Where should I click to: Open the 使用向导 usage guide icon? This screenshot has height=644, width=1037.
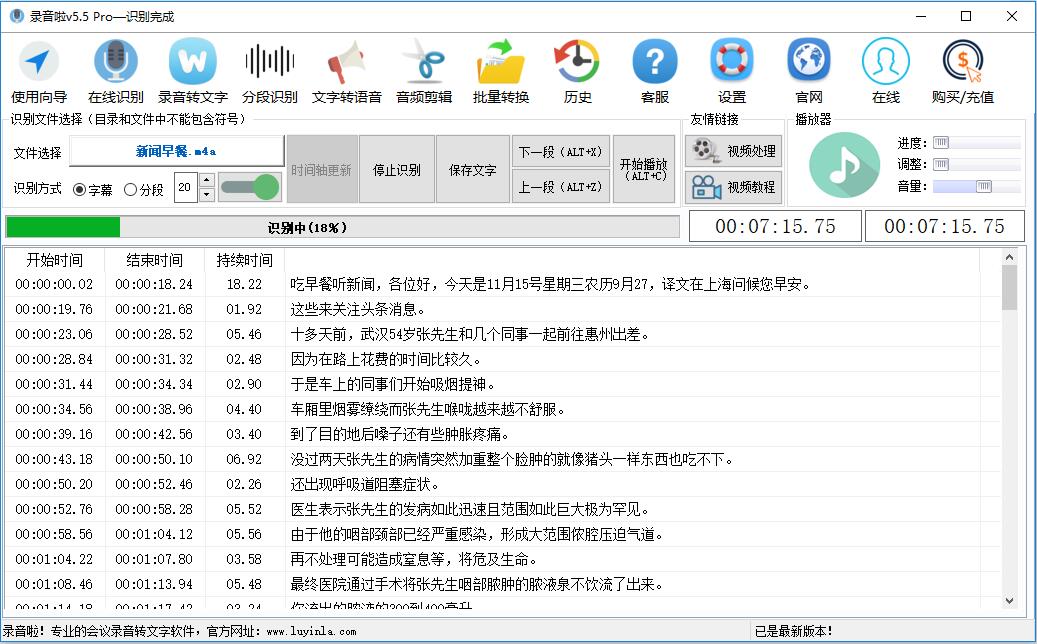pos(39,71)
